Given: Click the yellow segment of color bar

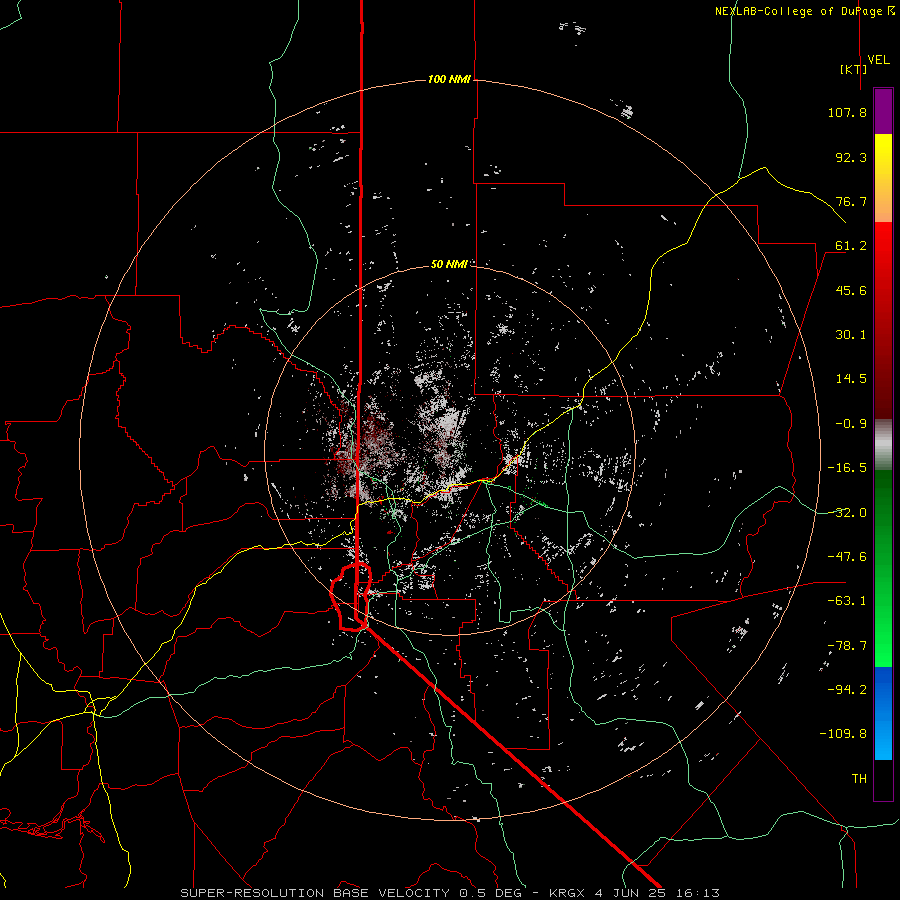Looking at the screenshot, I should pos(883,158).
